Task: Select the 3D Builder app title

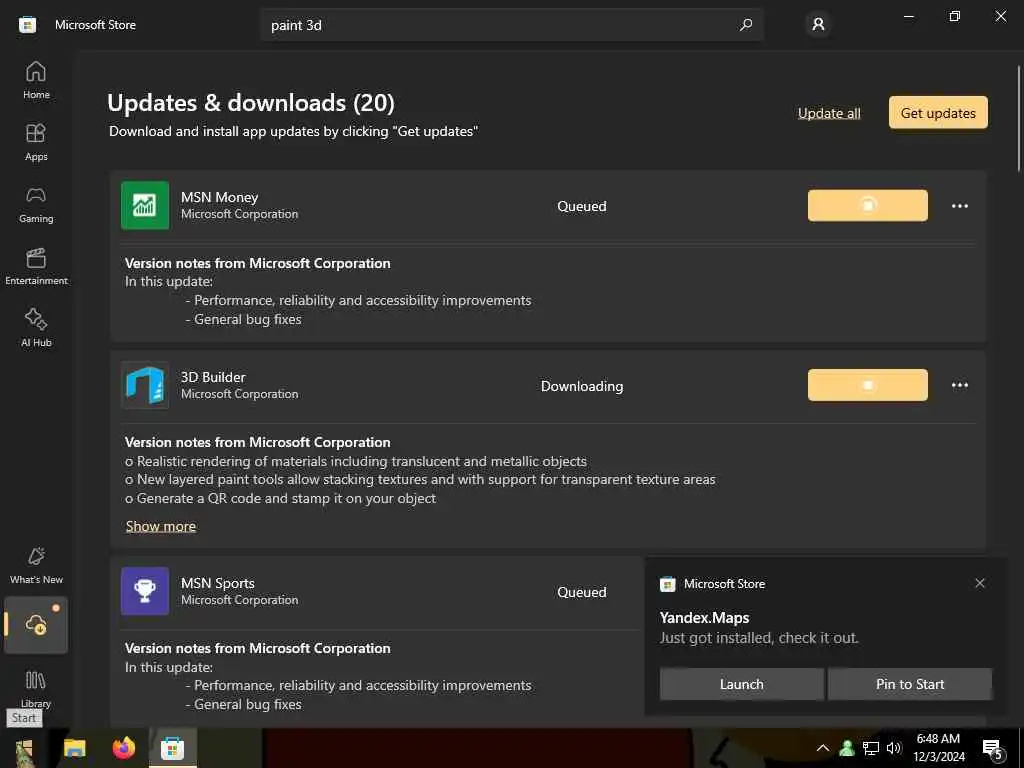Action: pyautogui.click(x=213, y=377)
